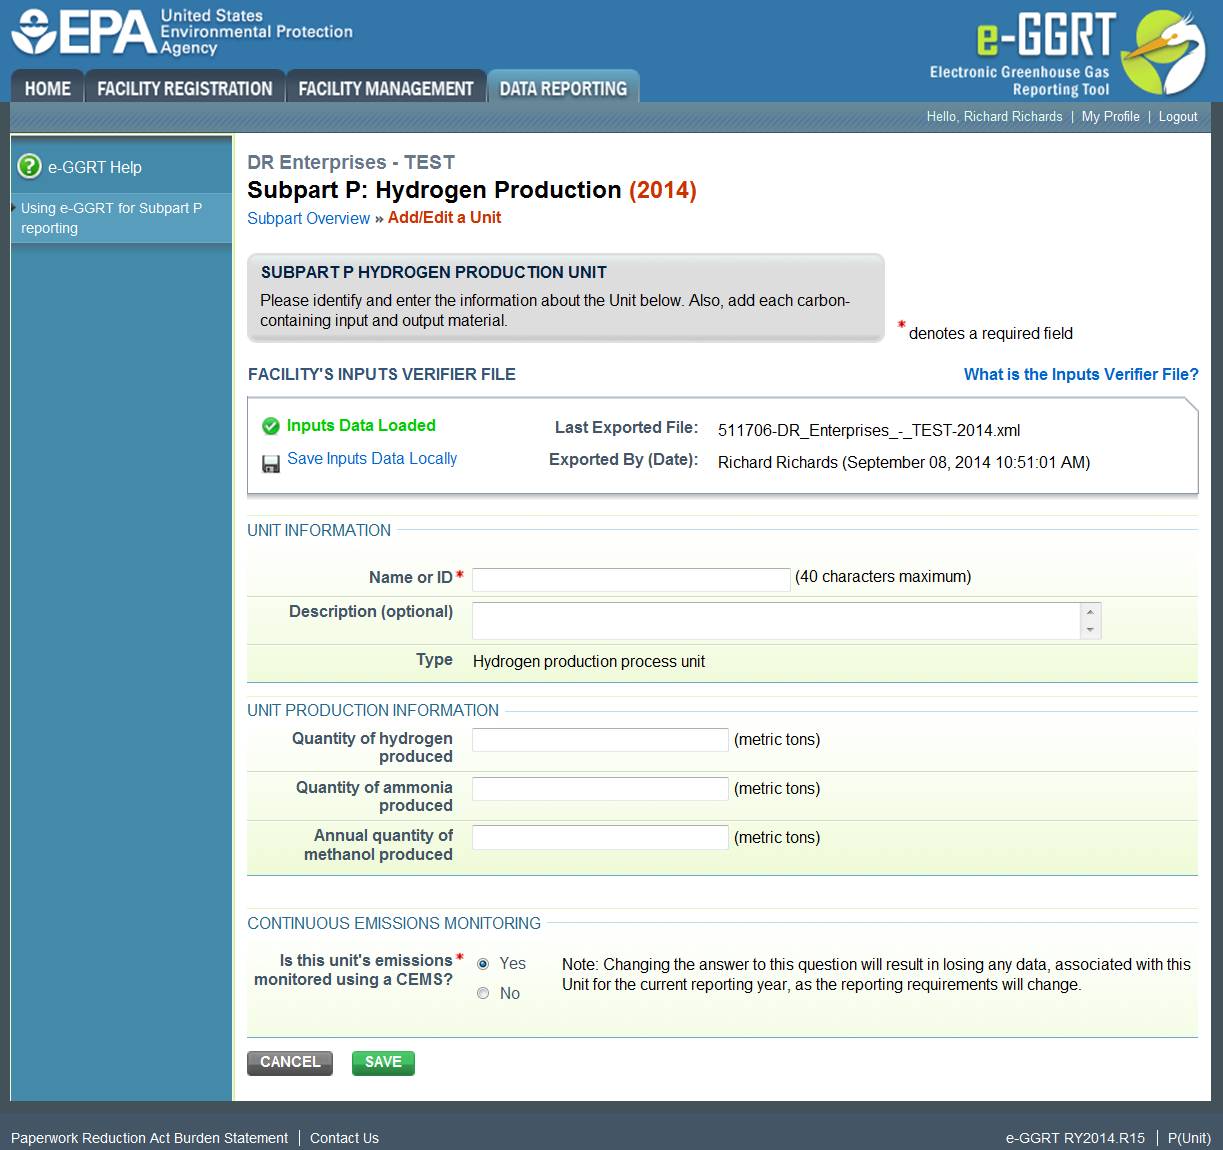The height and width of the screenshot is (1150, 1223).
Task: Open the HOME tab
Action: pyautogui.click(x=47, y=88)
